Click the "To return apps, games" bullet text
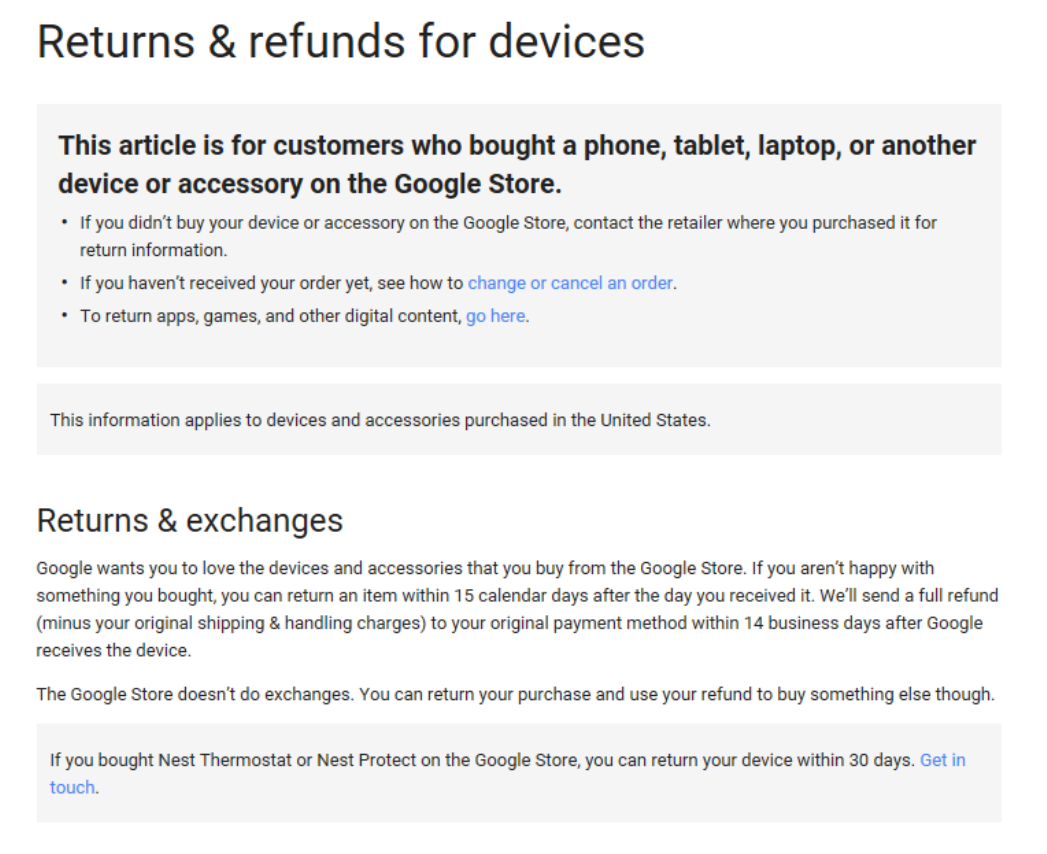1047x854 pixels. [x=304, y=316]
